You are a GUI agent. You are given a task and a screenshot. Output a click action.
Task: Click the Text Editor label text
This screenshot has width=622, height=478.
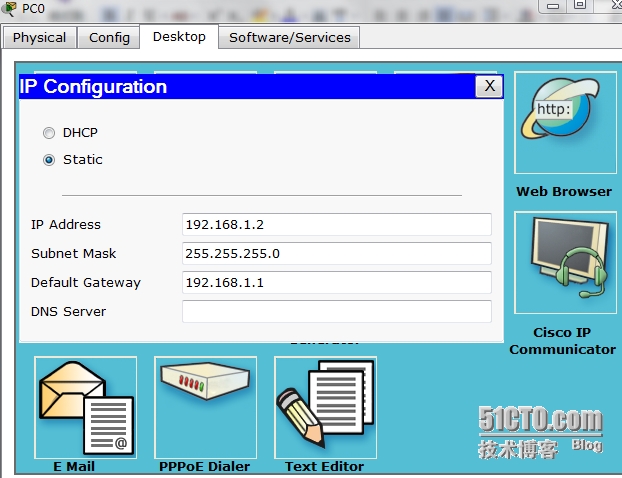pos(324,466)
